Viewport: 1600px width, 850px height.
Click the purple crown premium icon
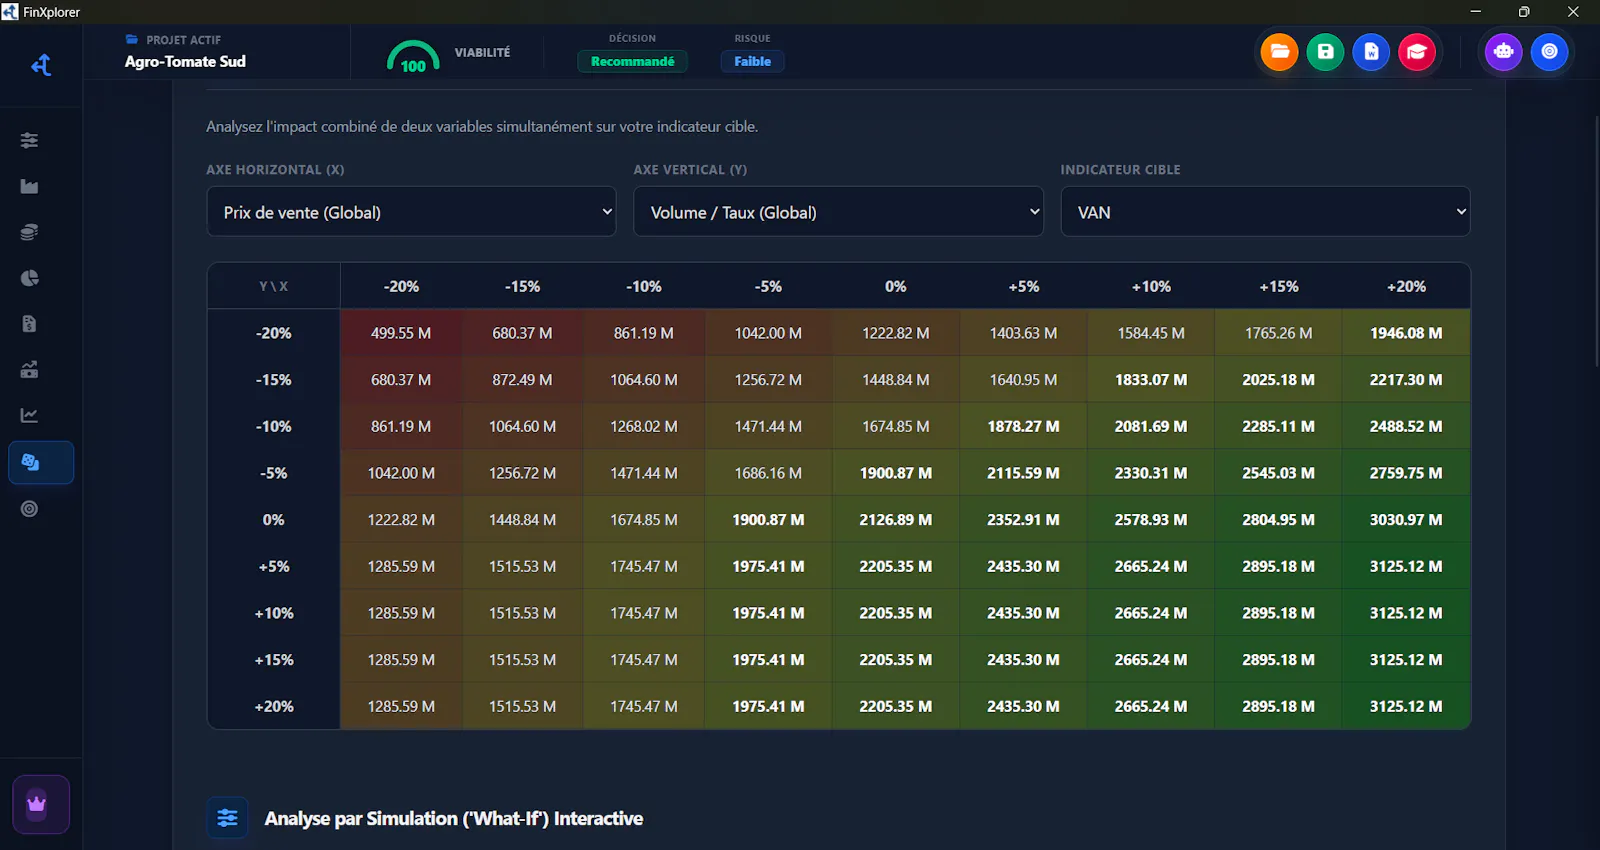point(40,804)
